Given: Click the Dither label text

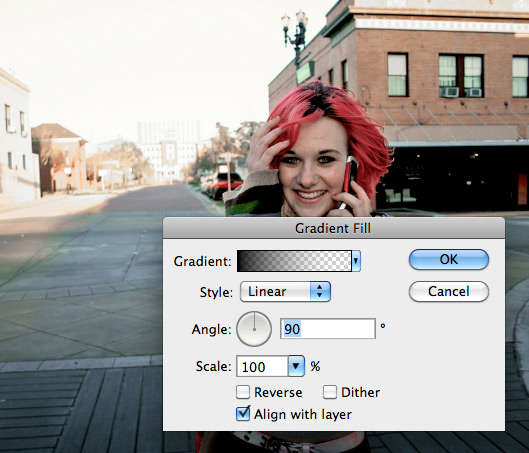Looking at the screenshot, I should 360,393.
